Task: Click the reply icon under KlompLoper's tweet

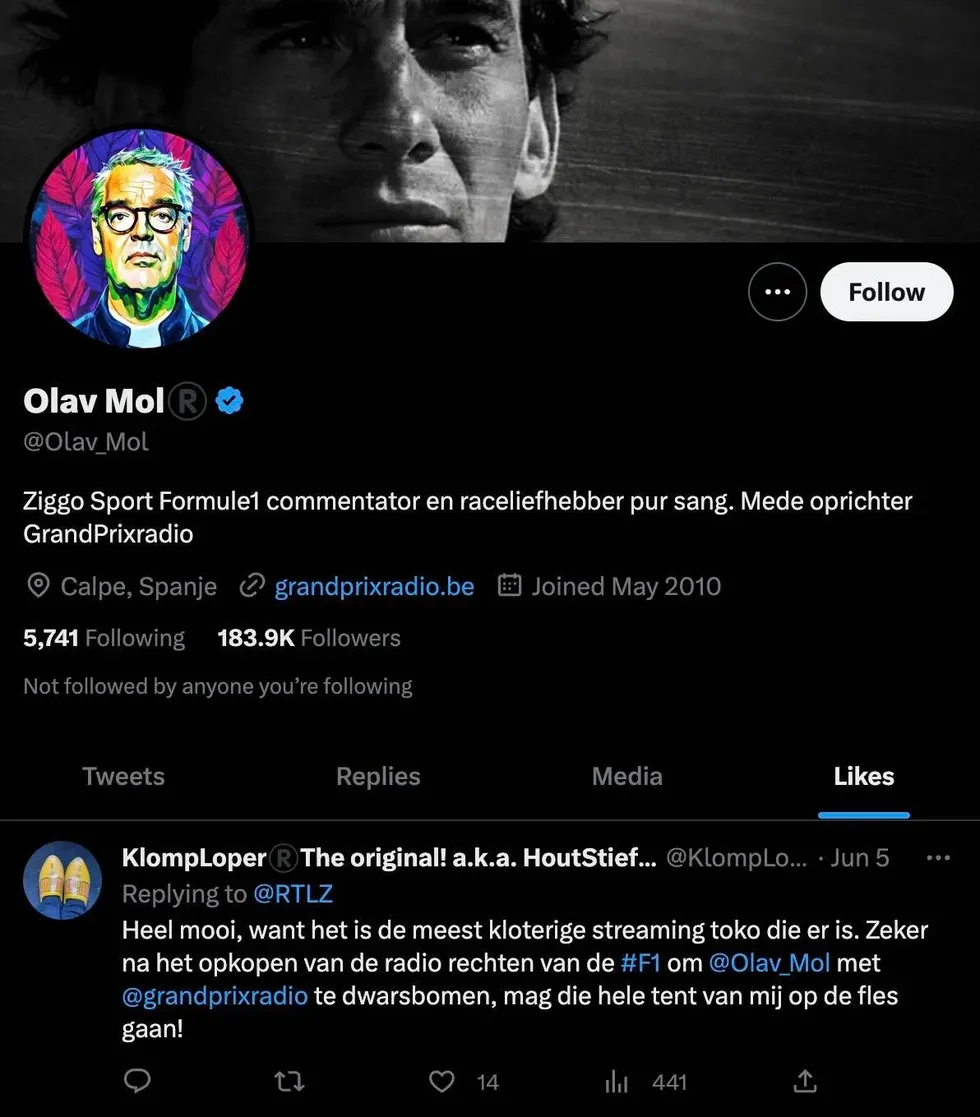Action: [137, 1081]
